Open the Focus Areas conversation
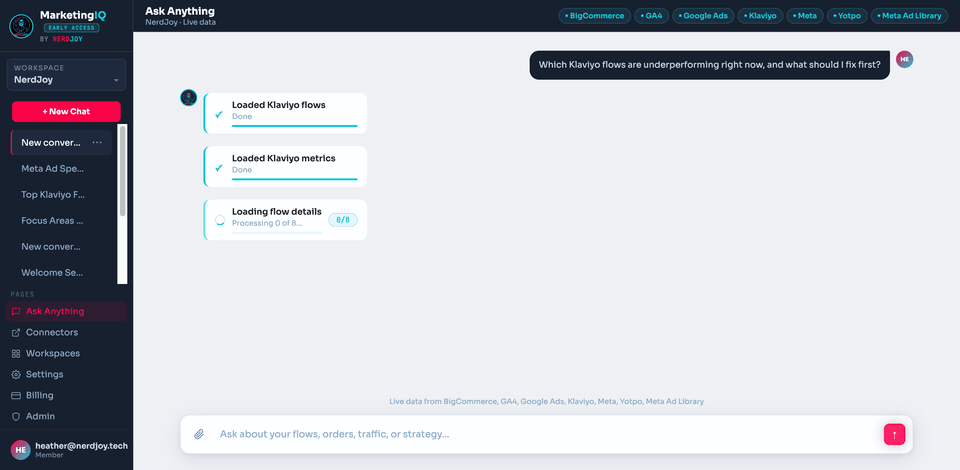This screenshot has width=960, height=470. point(53,220)
